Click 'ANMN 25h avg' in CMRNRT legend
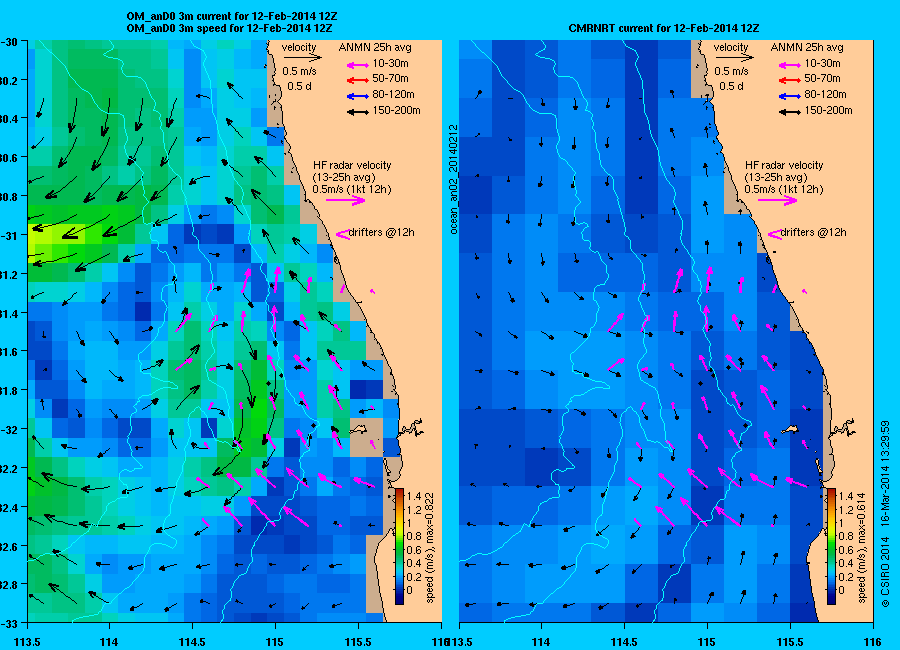The image size is (900, 650). (x=807, y=48)
